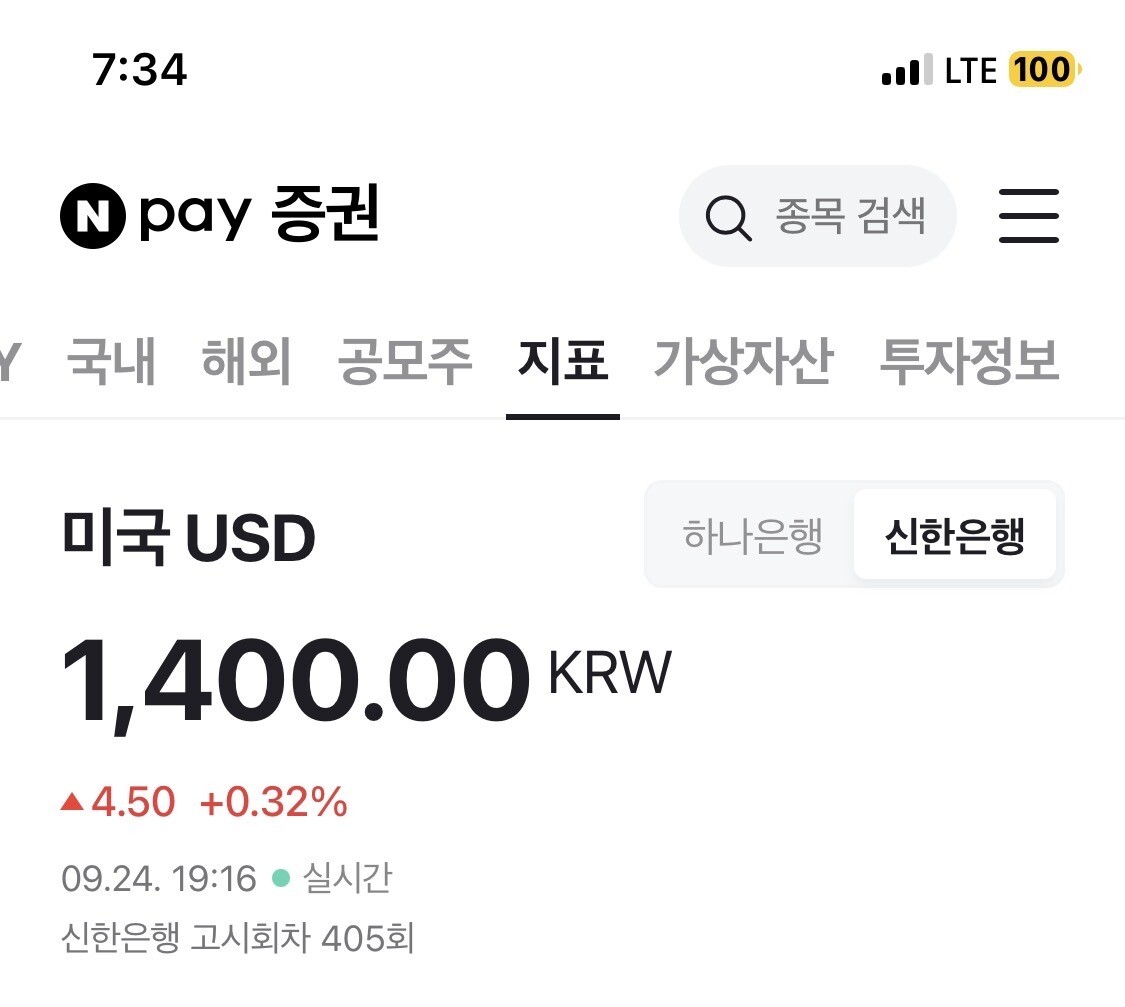This screenshot has width=1125, height=1007.
Task: Tap the green real-time status dot
Action: click(x=281, y=879)
